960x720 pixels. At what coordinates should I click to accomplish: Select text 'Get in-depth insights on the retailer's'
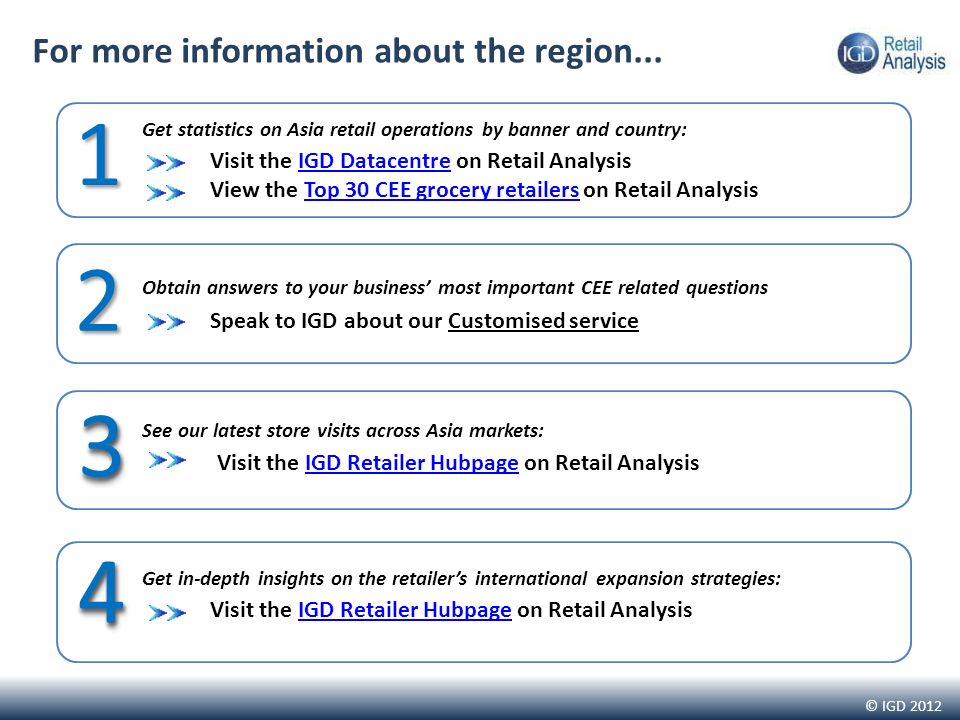click(x=305, y=579)
